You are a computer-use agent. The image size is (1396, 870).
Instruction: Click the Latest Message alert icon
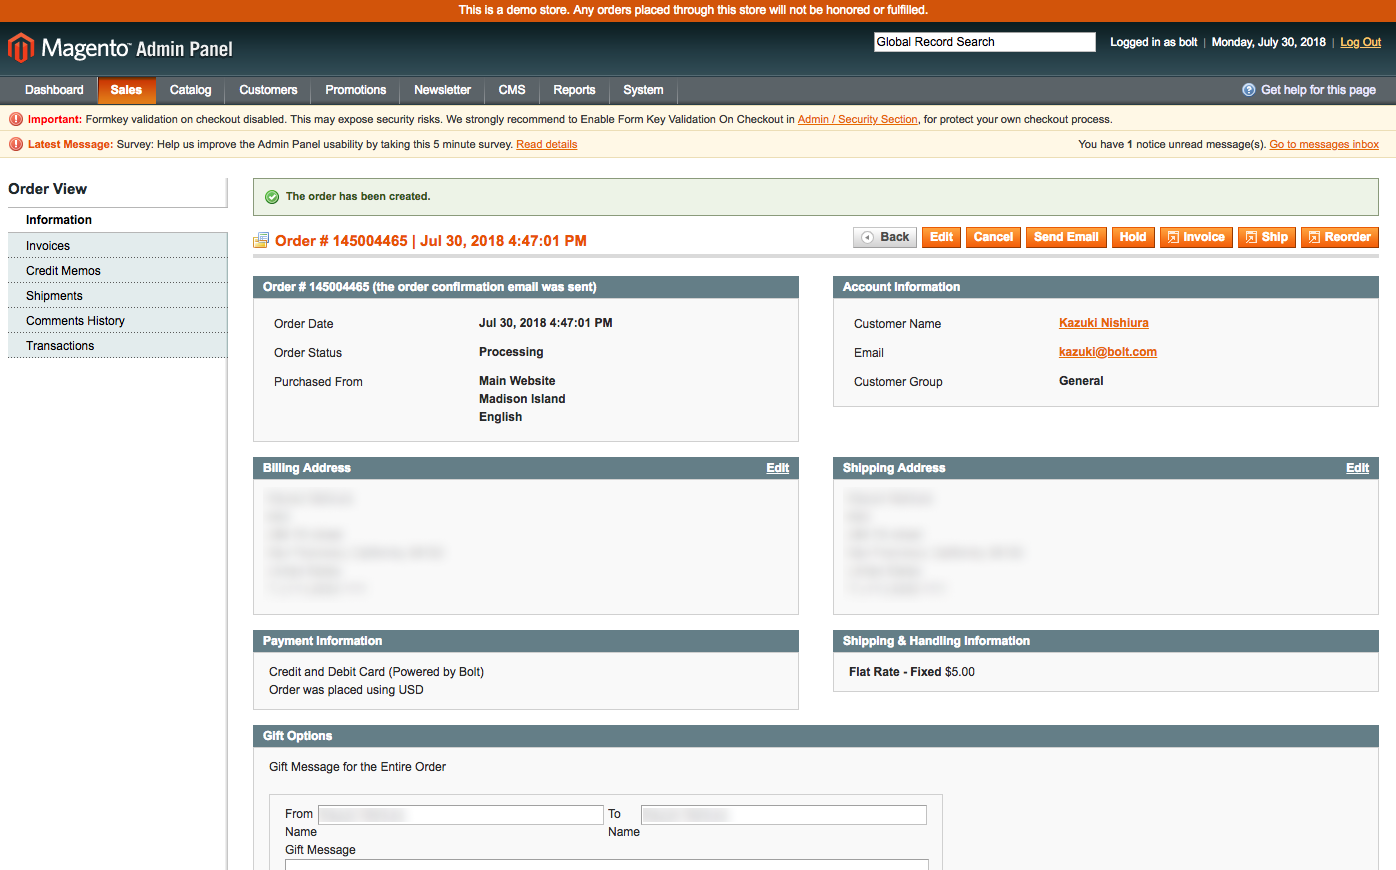click(x=16, y=144)
